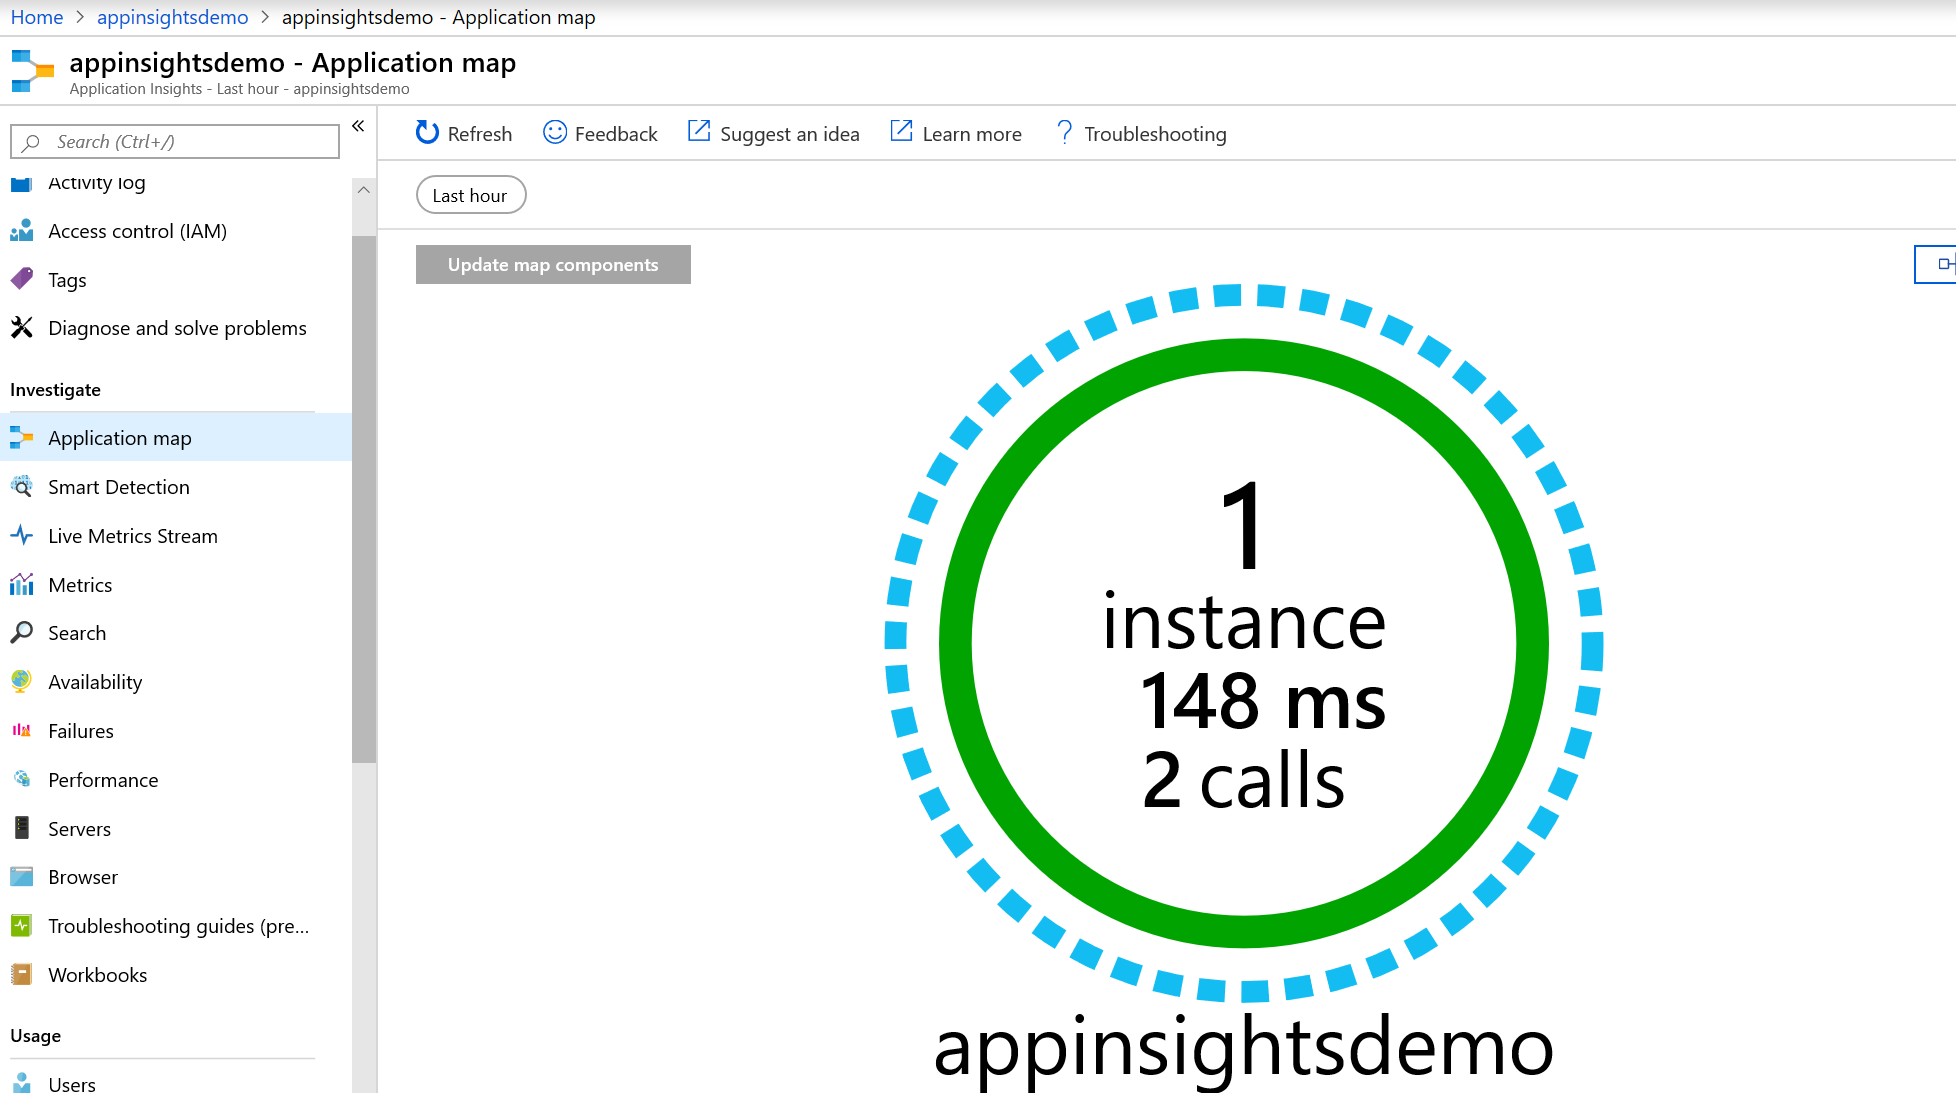Click Suggest an idea label
This screenshot has width=1956, height=1093.
pos(790,134)
